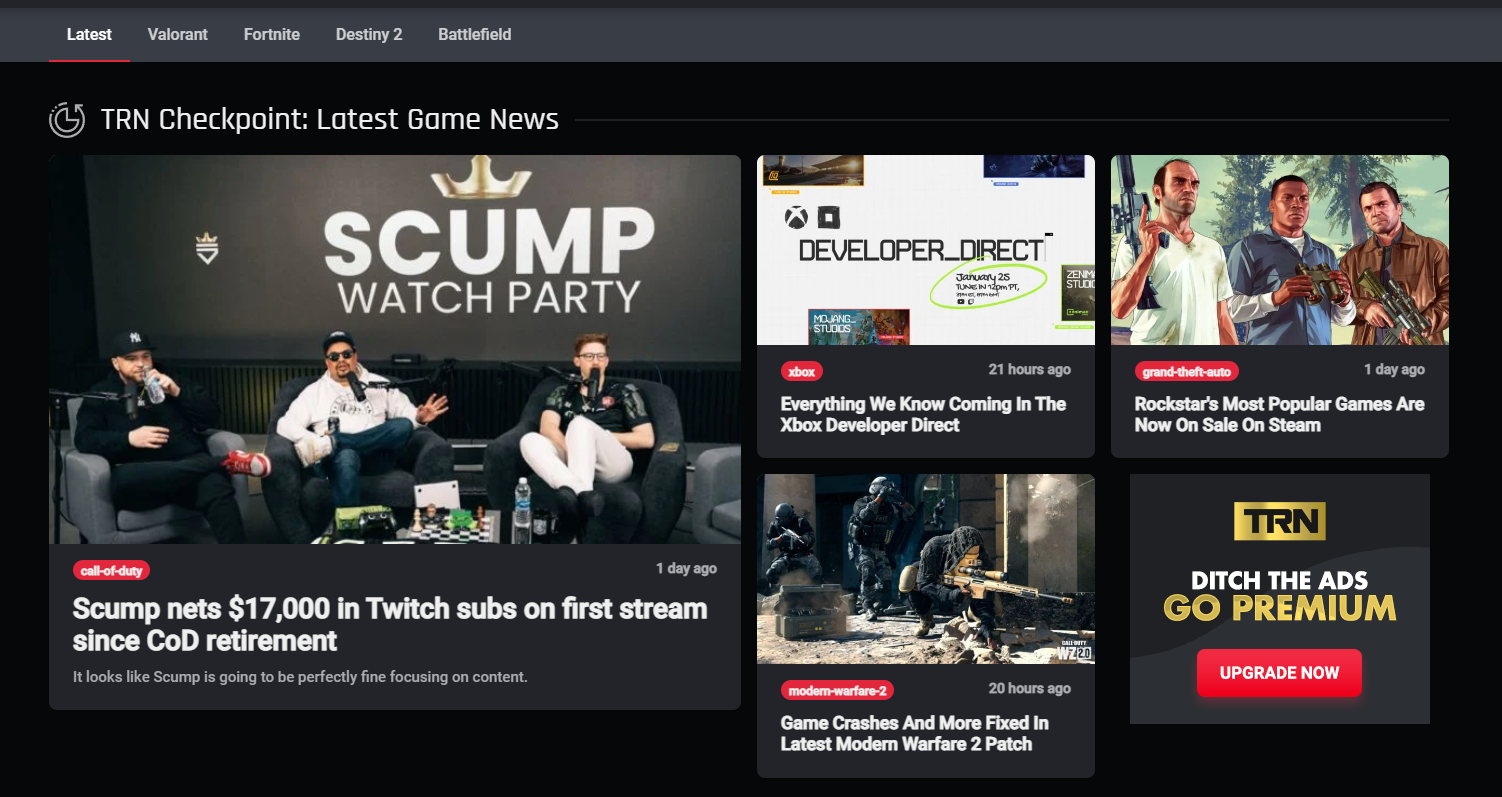Click the '20 hours ago' timestamp

(x=1030, y=688)
